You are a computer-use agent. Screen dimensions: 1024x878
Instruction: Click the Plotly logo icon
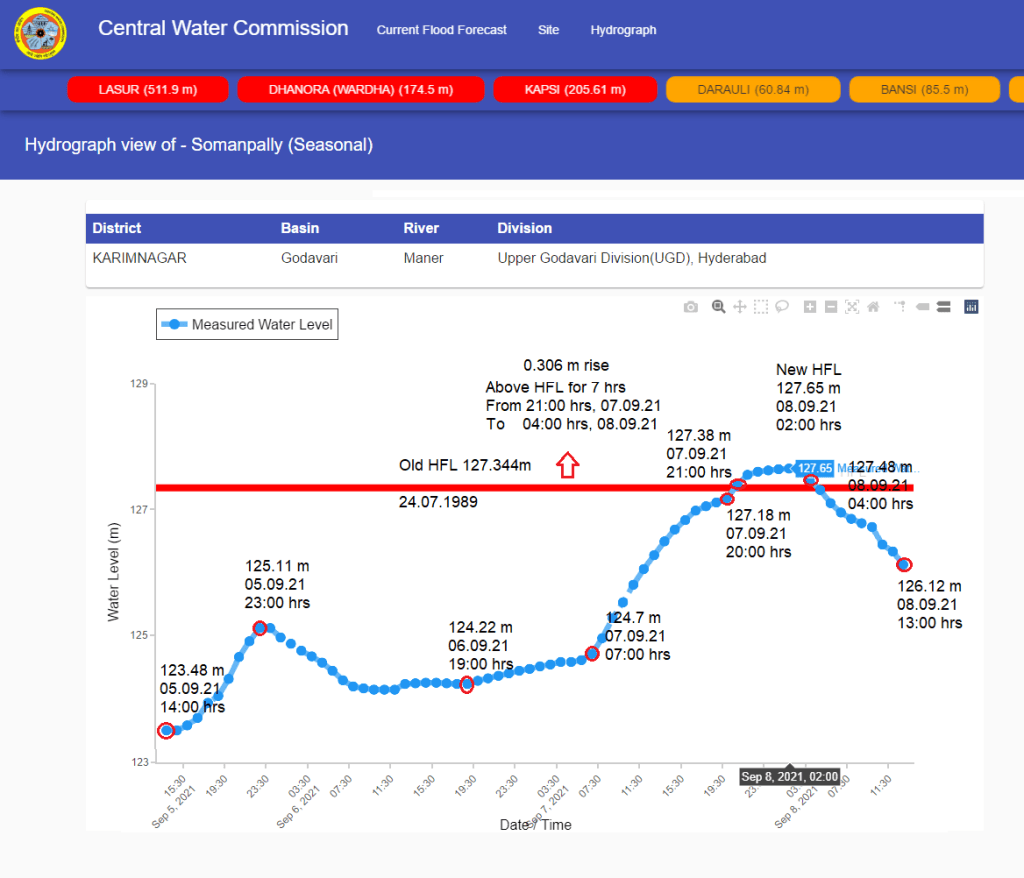[x=971, y=307]
